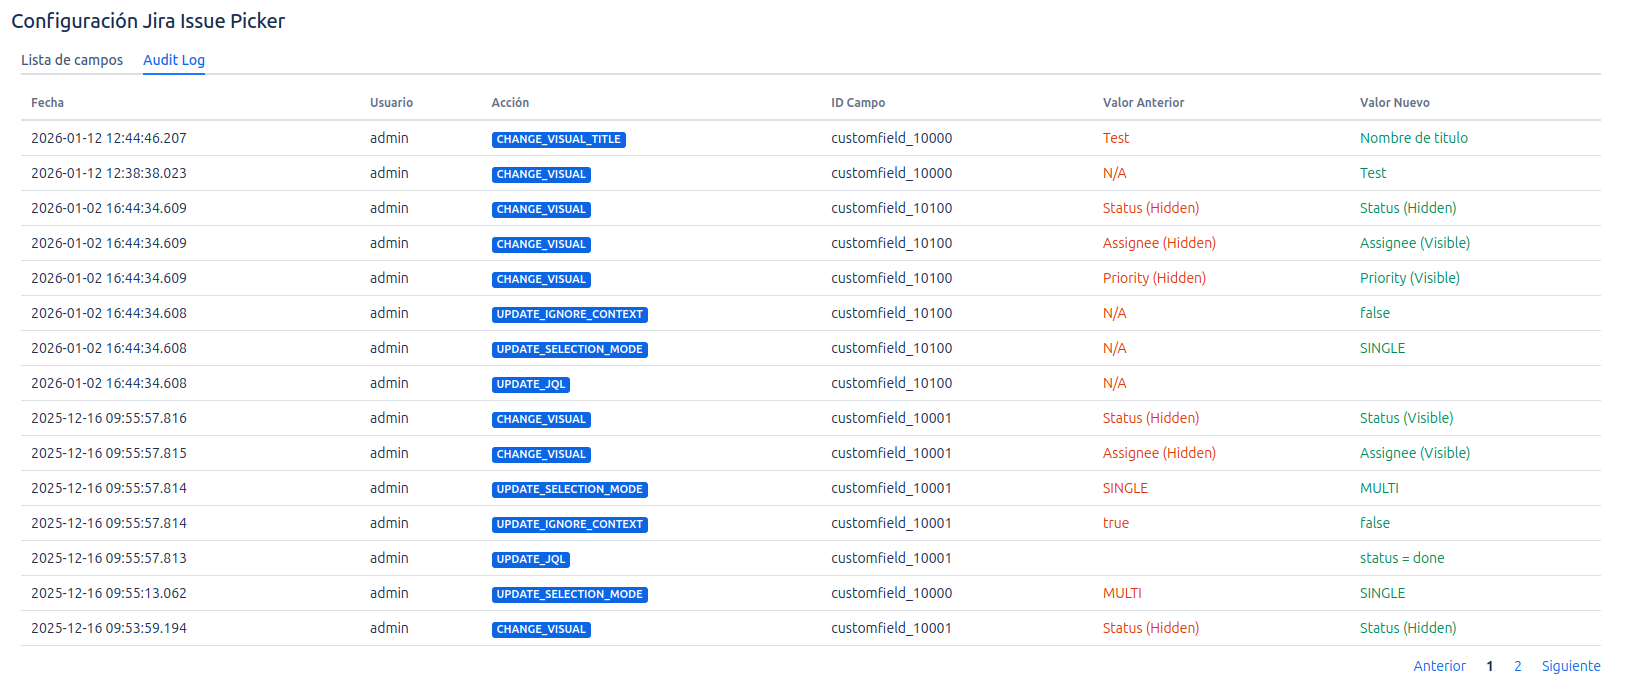This screenshot has height=689, width=1626.
Task: Click the 'Priority (Hidden)' previous value
Action: coord(1154,278)
